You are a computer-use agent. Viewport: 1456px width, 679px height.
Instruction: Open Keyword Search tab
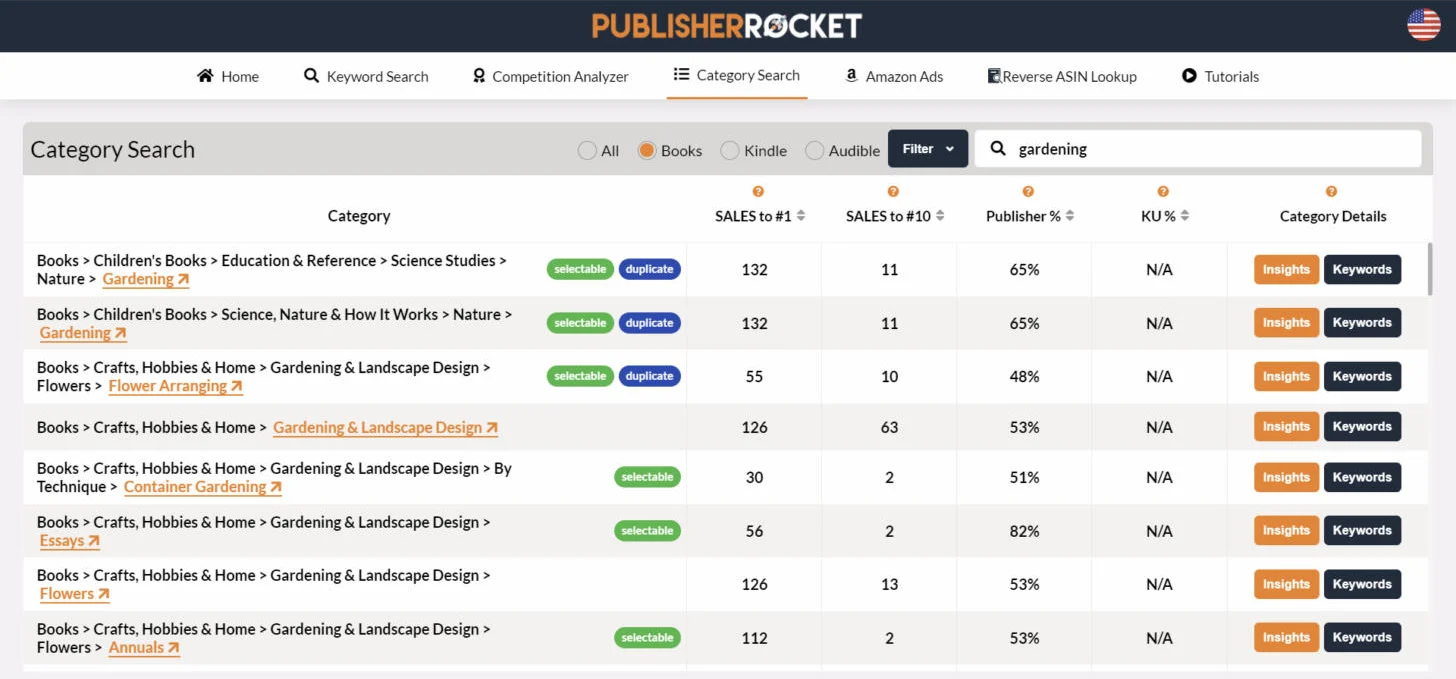(x=366, y=76)
